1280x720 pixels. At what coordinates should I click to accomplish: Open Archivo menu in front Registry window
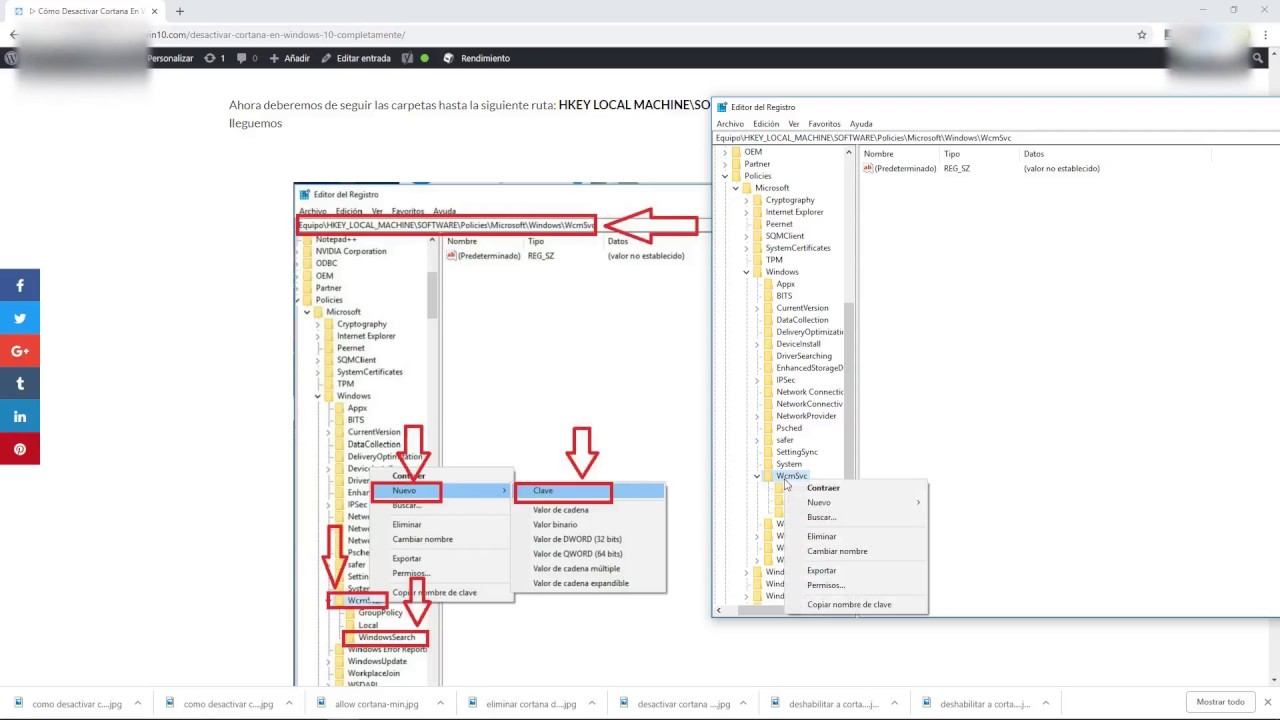(730, 124)
